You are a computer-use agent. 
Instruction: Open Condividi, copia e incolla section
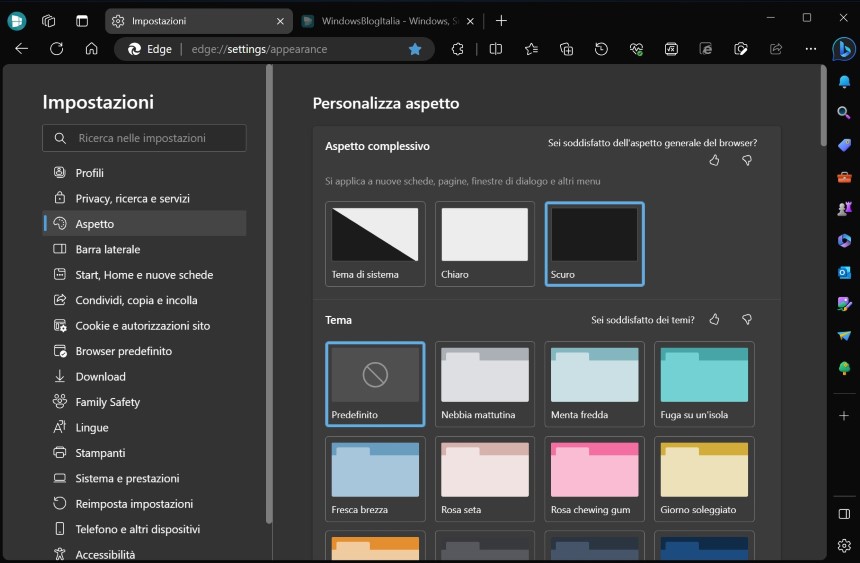[x=144, y=300]
